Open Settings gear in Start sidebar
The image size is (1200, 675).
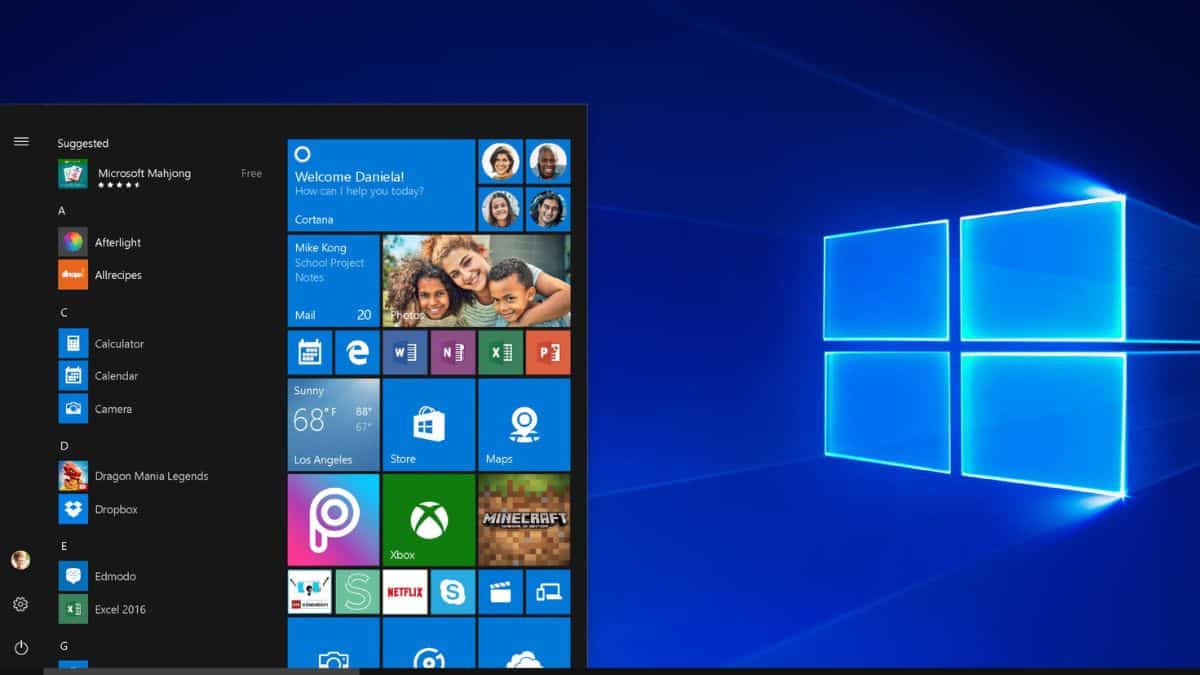point(21,604)
